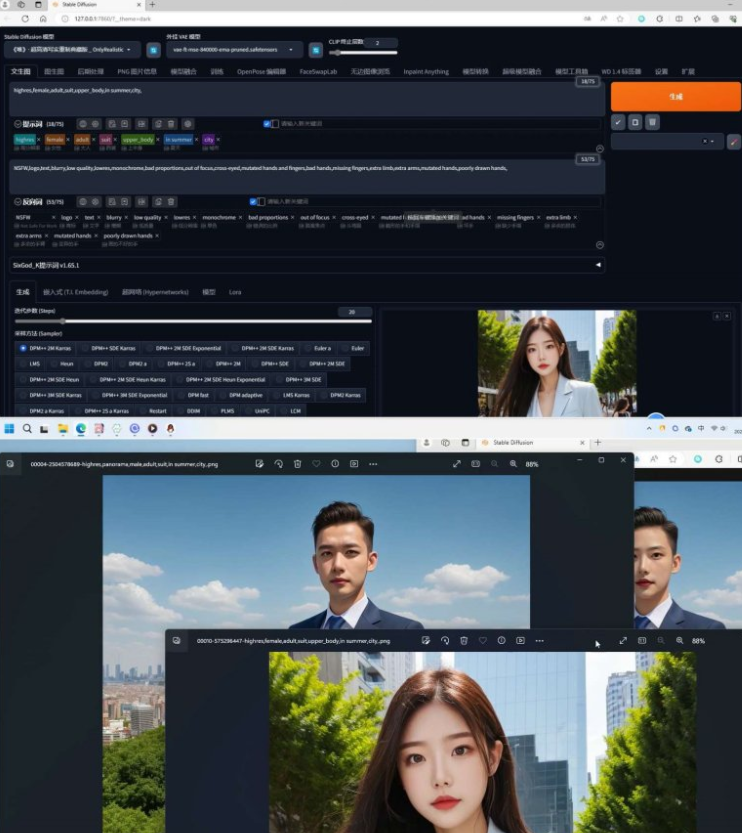
Task: Select the LMS sampler
Action: pyautogui.click(x=30, y=364)
